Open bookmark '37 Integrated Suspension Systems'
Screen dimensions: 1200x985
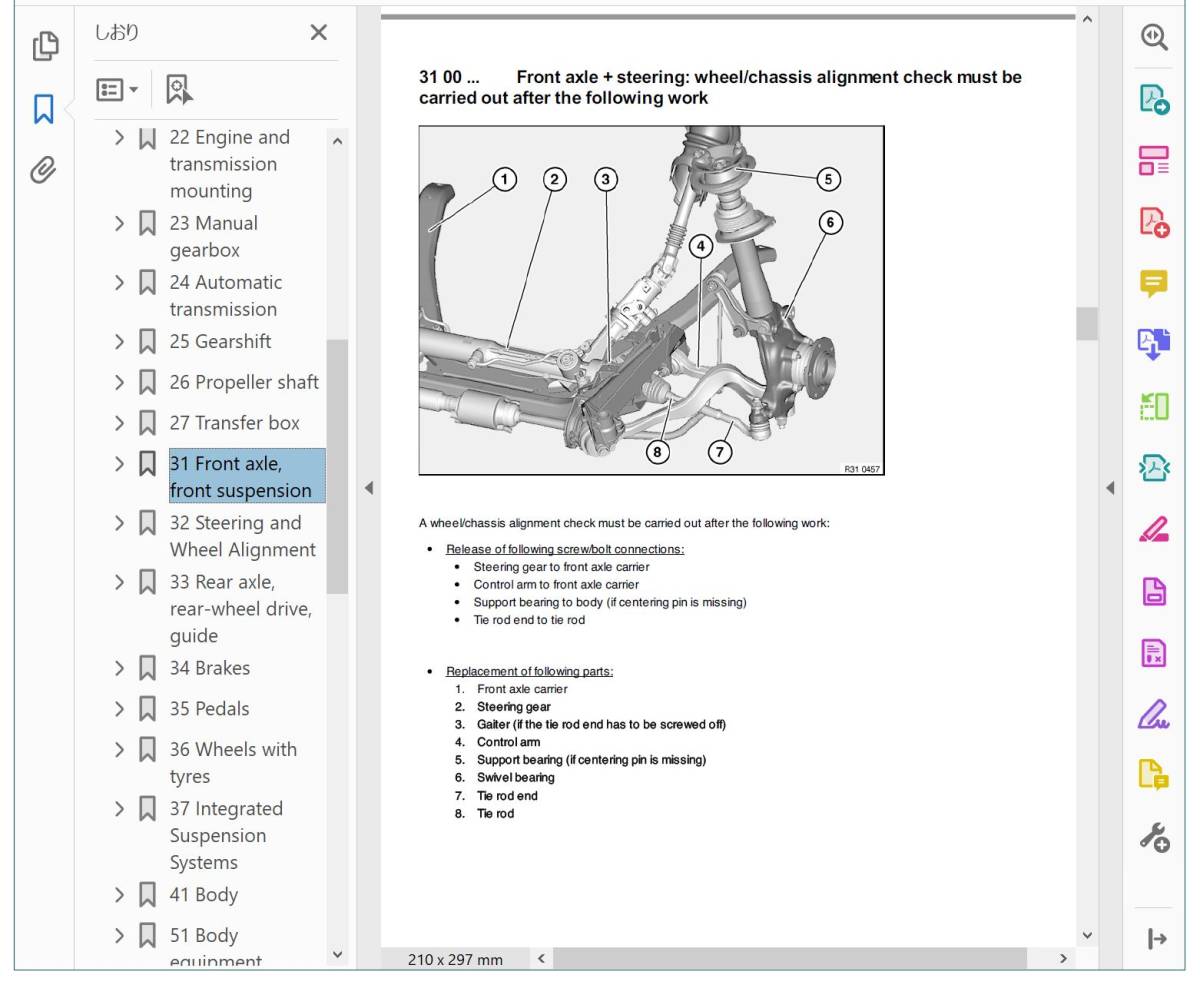pyautogui.click(x=226, y=835)
